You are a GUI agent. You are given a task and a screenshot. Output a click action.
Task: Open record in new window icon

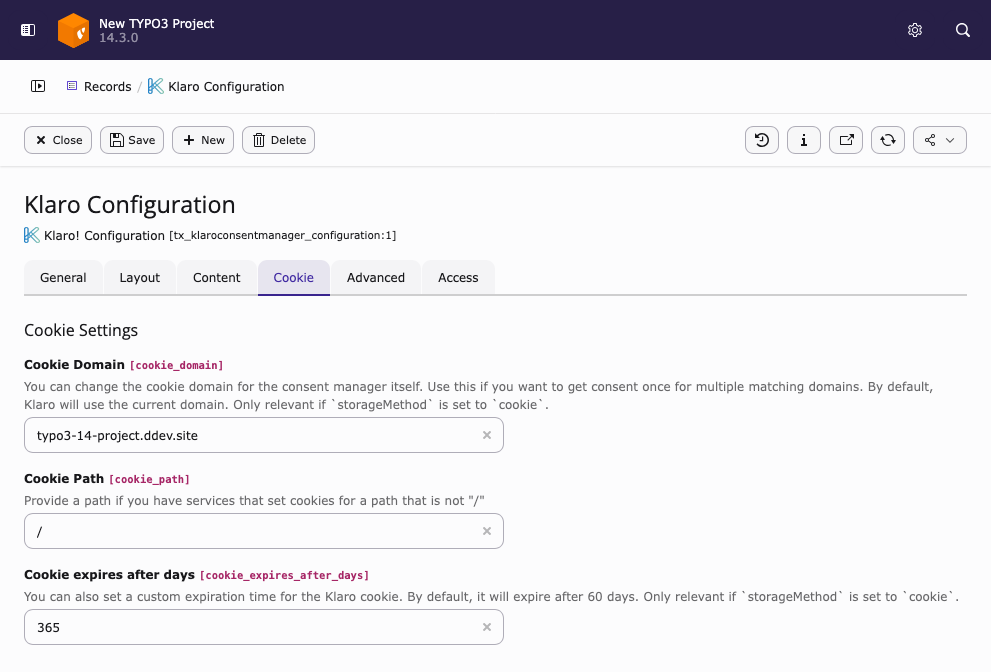pos(846,140)
